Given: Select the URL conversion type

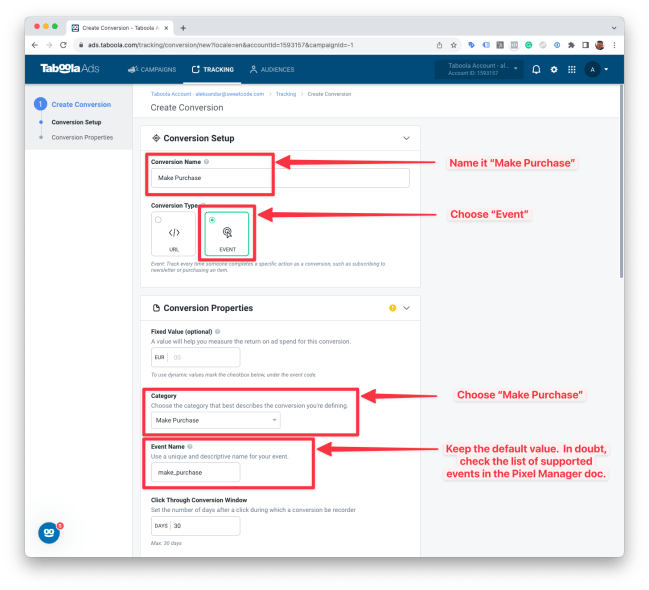Looking at the screenshot, I should pos(173,234).
